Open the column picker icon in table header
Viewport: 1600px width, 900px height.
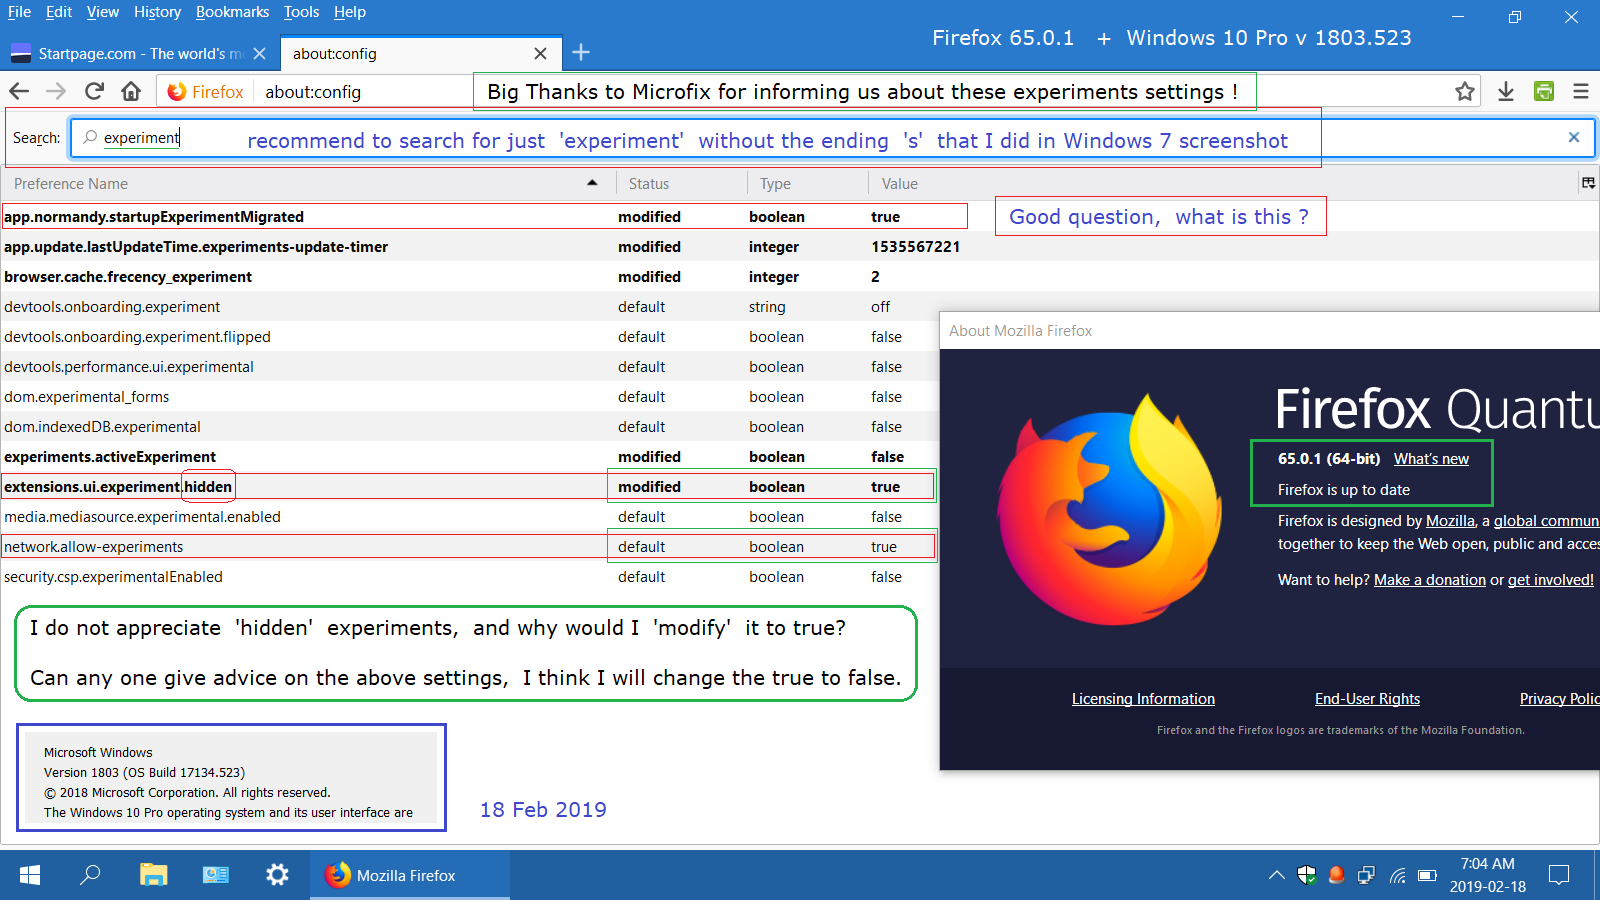click(1588, 183)
